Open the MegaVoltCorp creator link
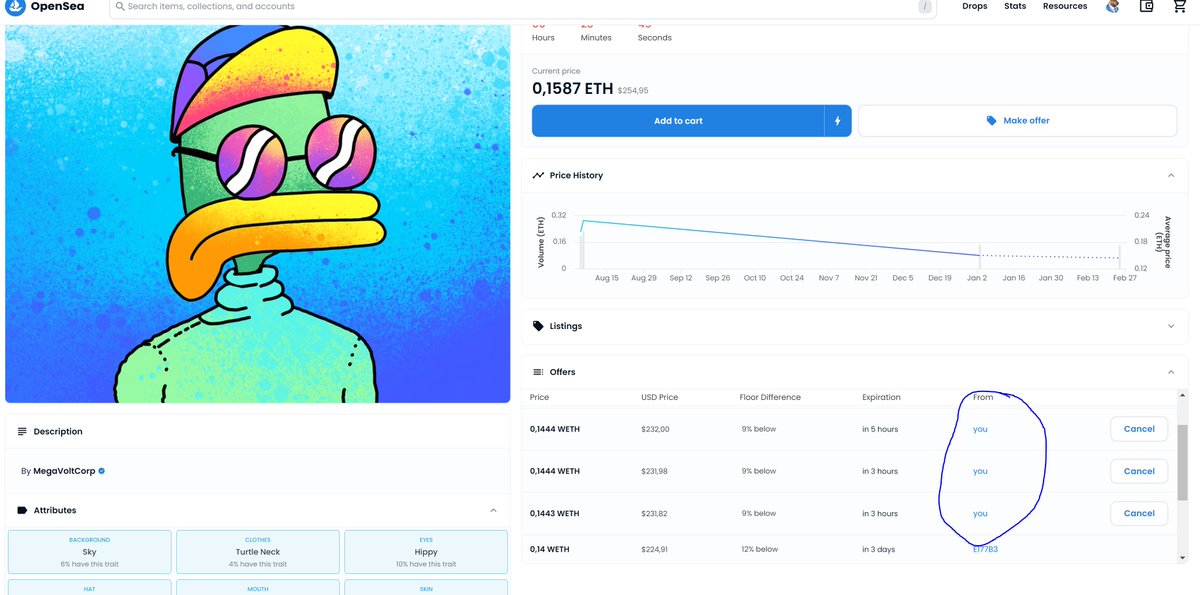The height and width of the screenshot is (595, 1200). click(65, 471)
